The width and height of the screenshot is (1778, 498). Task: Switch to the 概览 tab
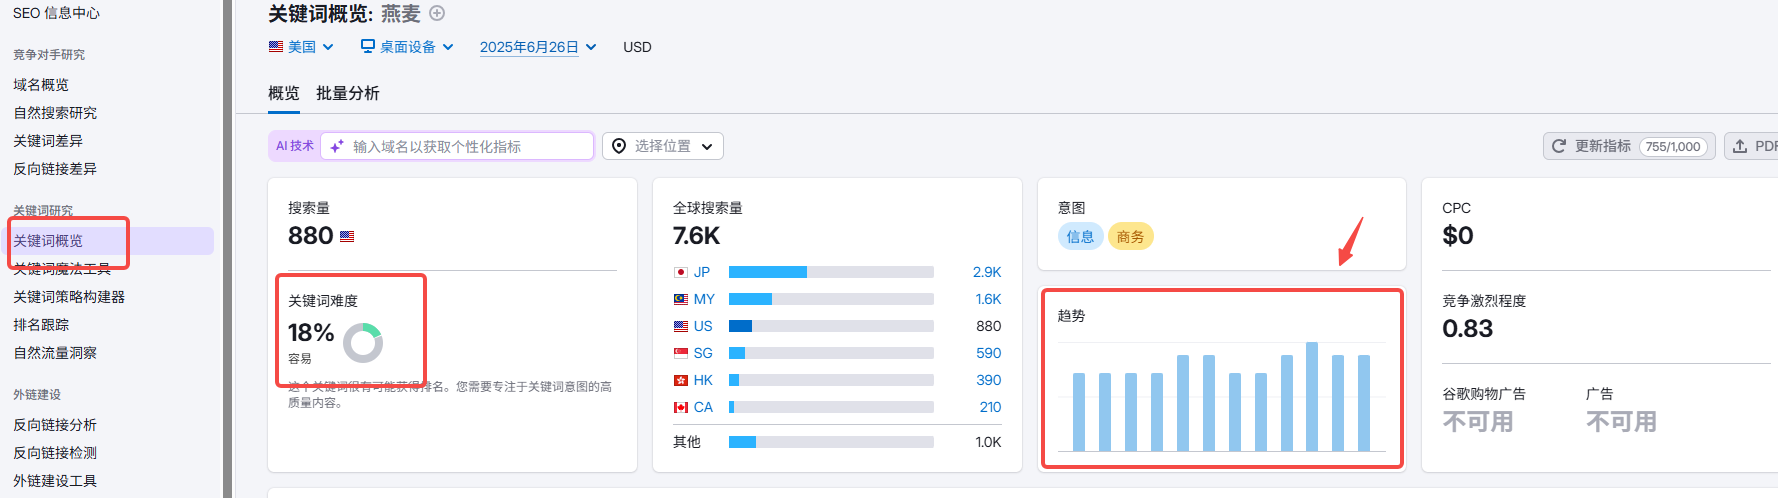[284, 93]
